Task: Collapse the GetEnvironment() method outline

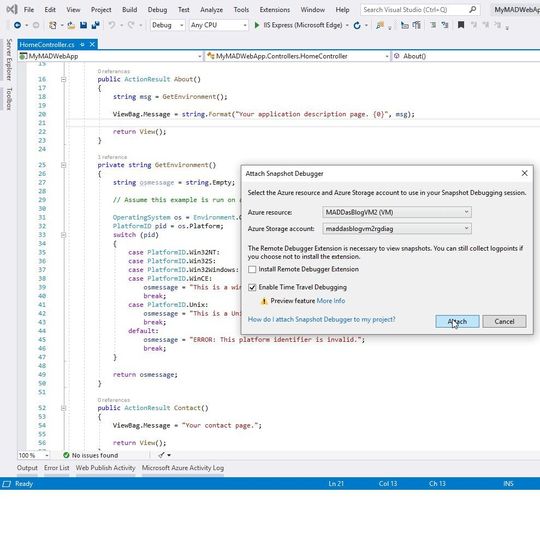Action: pos(63,165)
